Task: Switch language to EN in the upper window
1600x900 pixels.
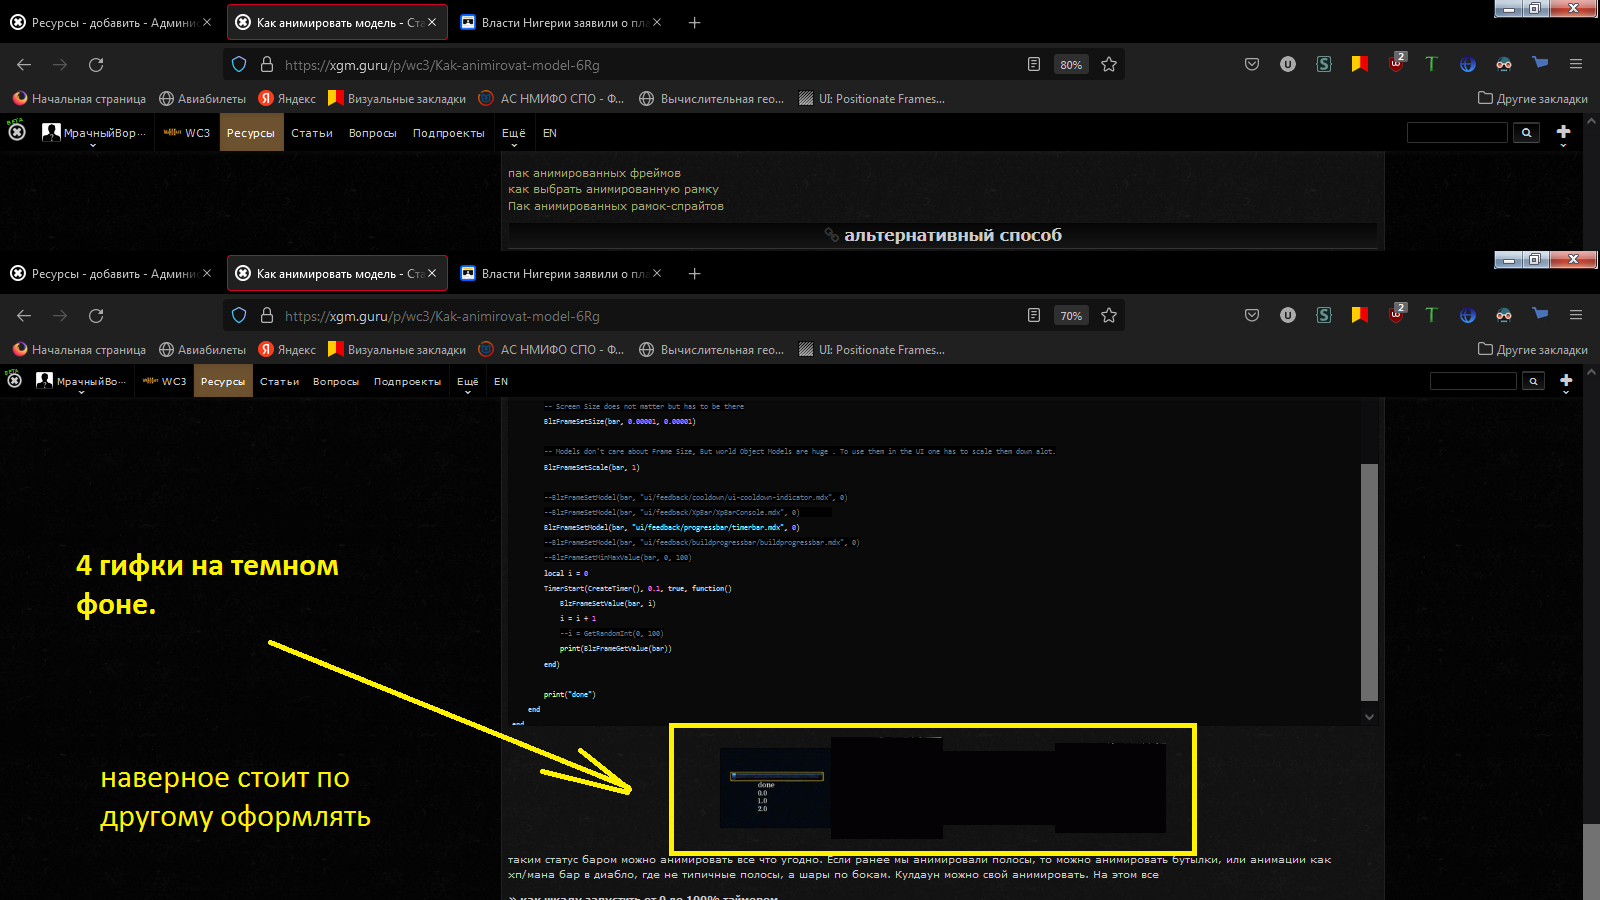Action: 550,133
